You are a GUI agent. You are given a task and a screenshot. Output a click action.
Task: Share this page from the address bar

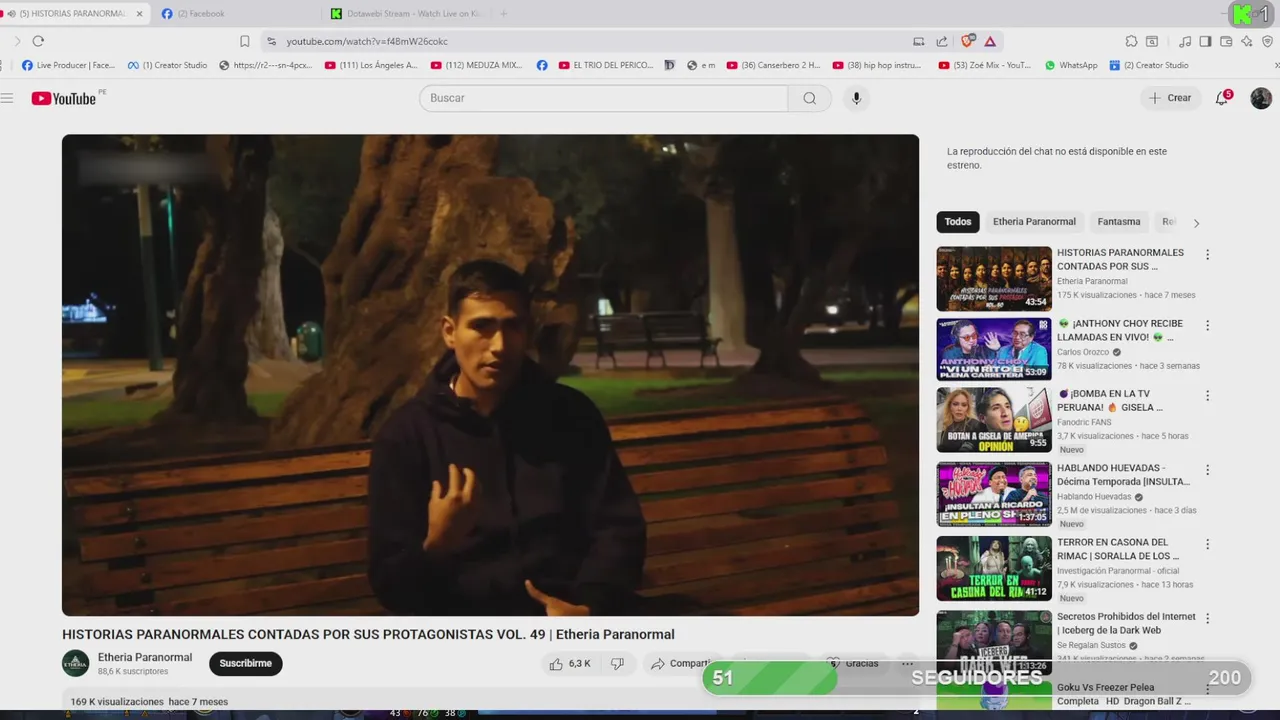(x=942, y=41)
